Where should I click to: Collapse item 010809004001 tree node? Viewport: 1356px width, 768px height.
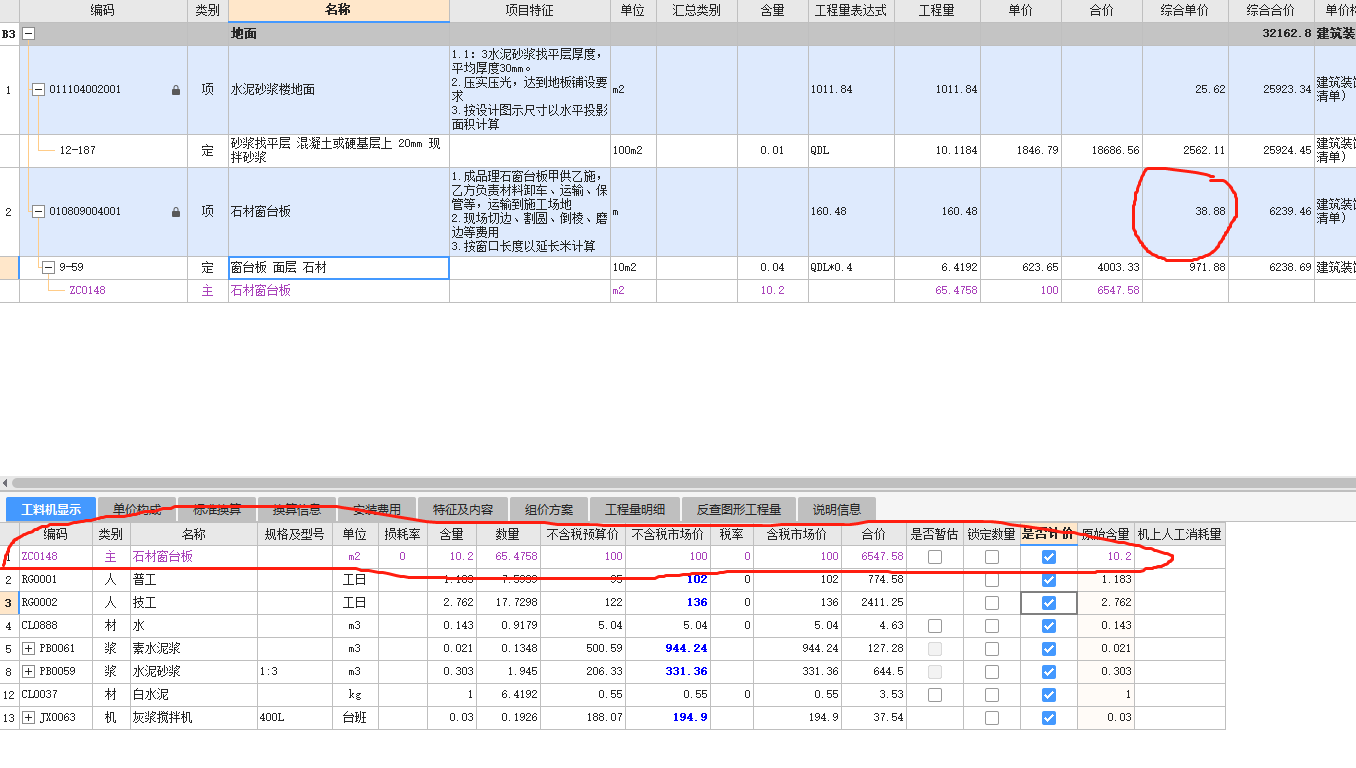tap(38, 211)
